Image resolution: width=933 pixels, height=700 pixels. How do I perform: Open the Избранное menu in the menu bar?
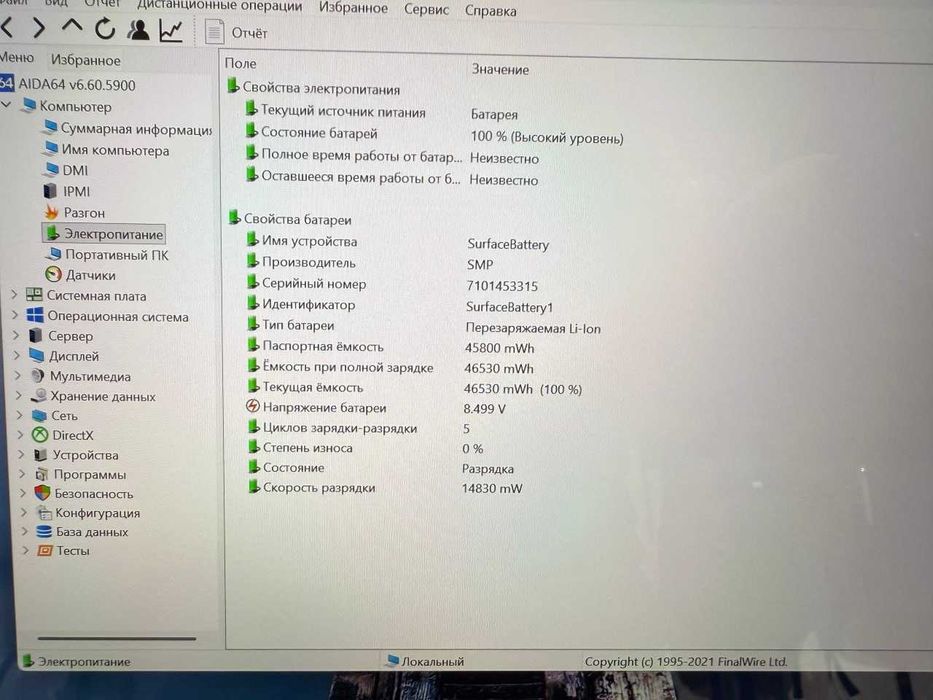(353, 8)
